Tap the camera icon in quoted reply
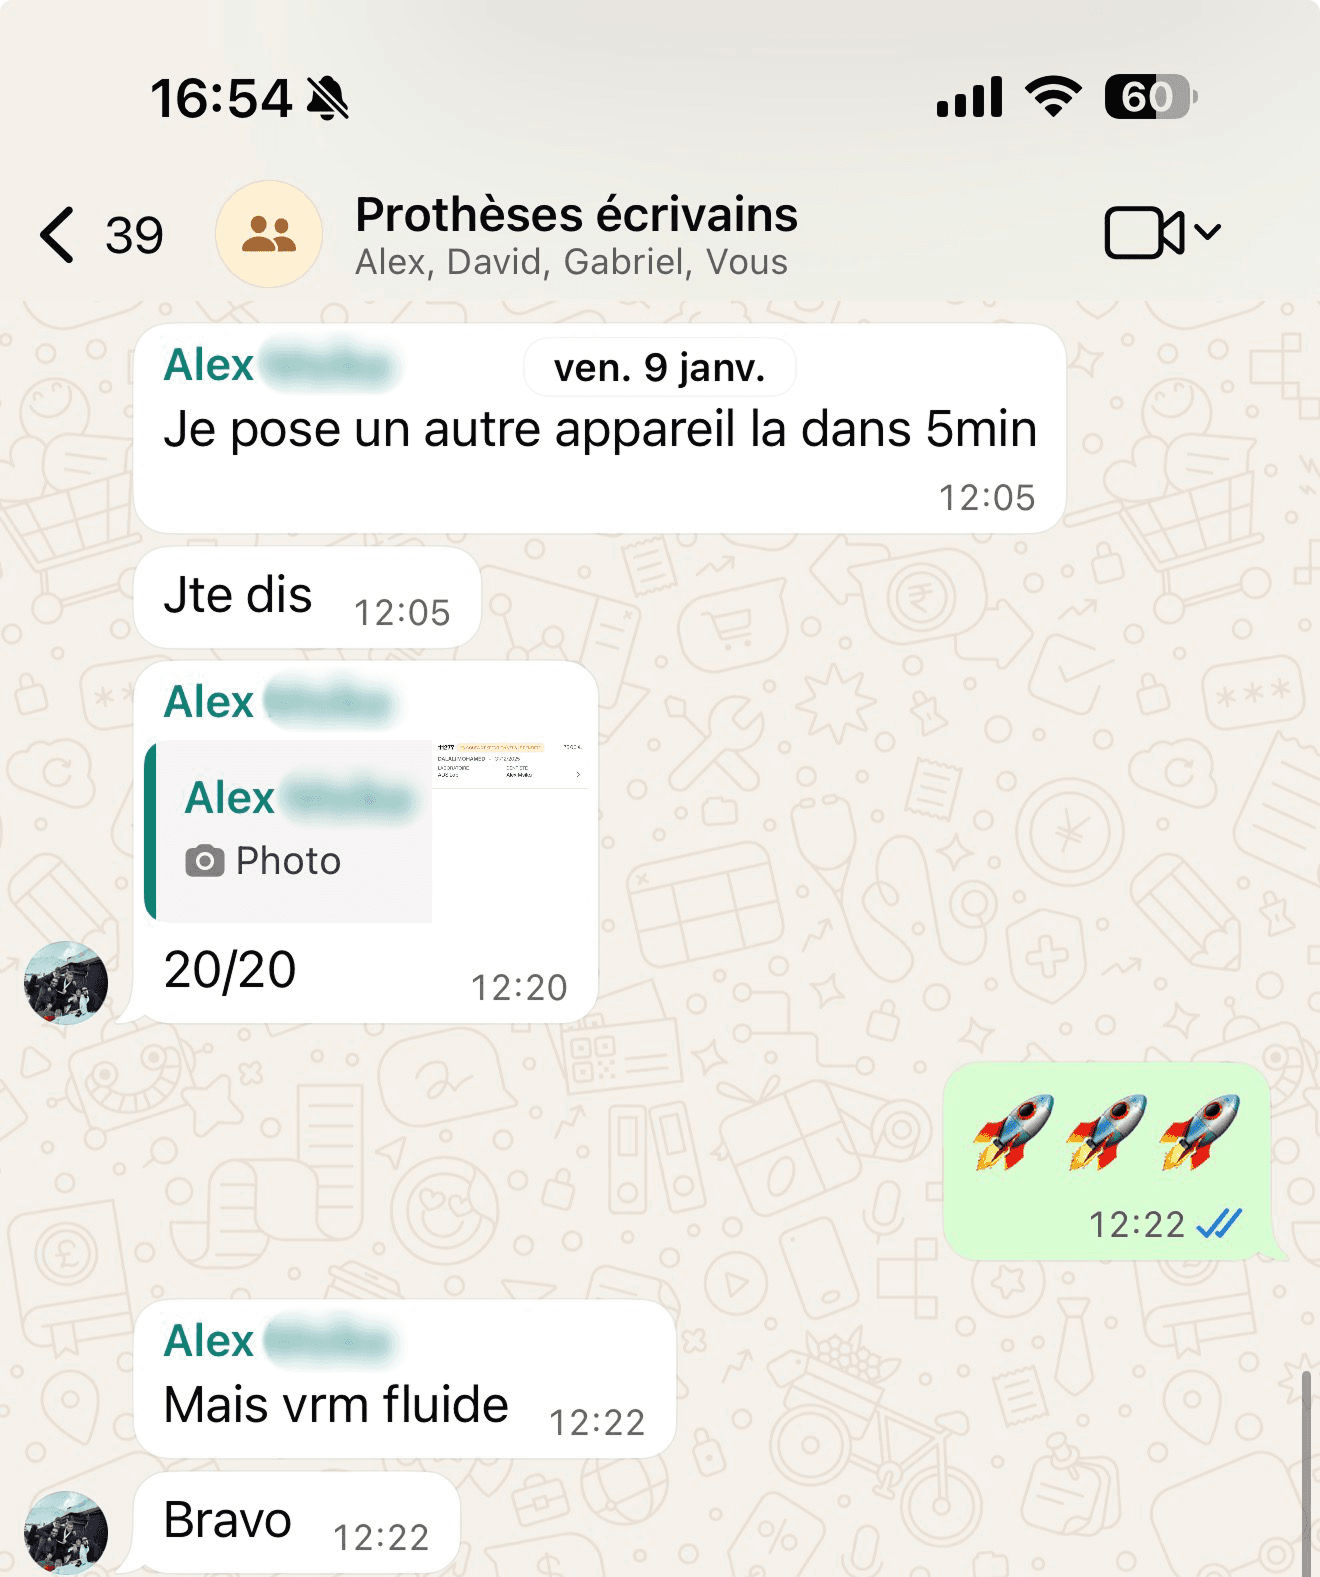1320x1577 pixels. pos(205,861)
